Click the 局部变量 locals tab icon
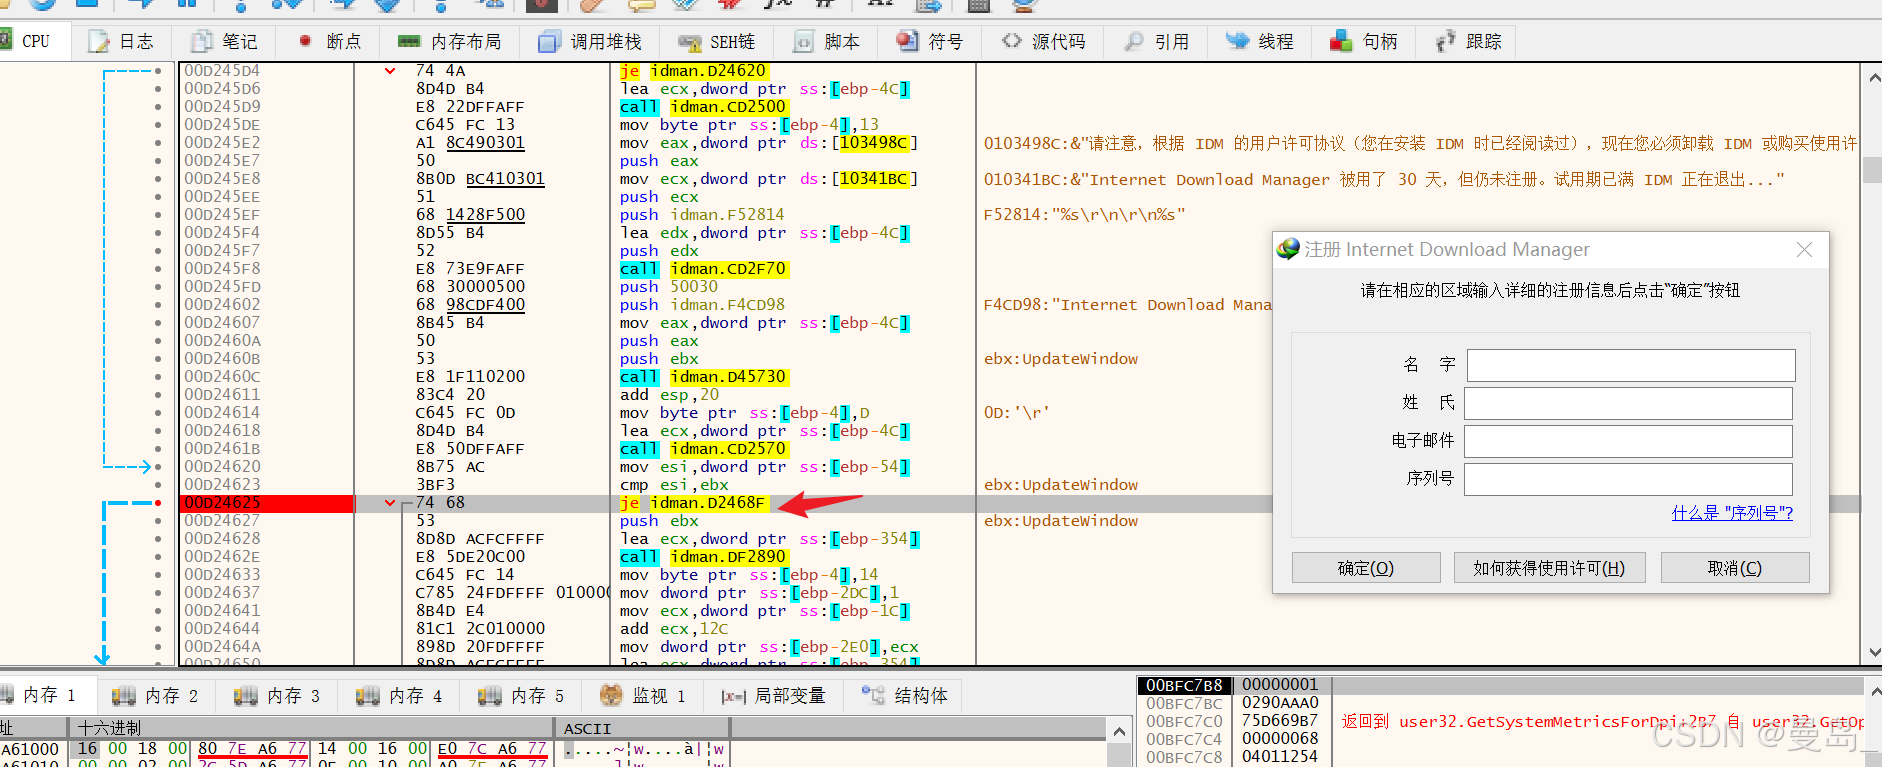The width and height of the screenshot is (1882, 767). (x=734, y=696)
